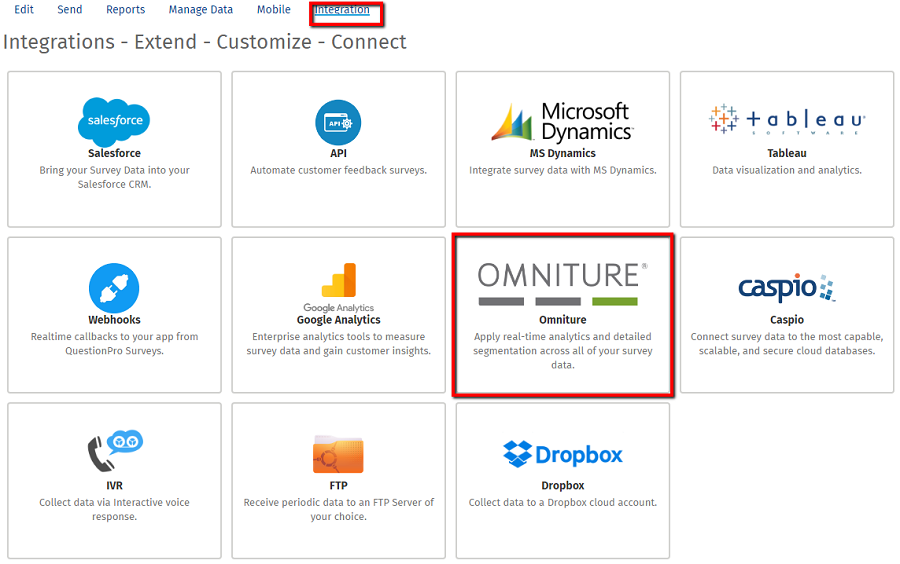Click the Salesforce cloud logo icon
This screenshot has height=564, width=900.
[114, 121]
